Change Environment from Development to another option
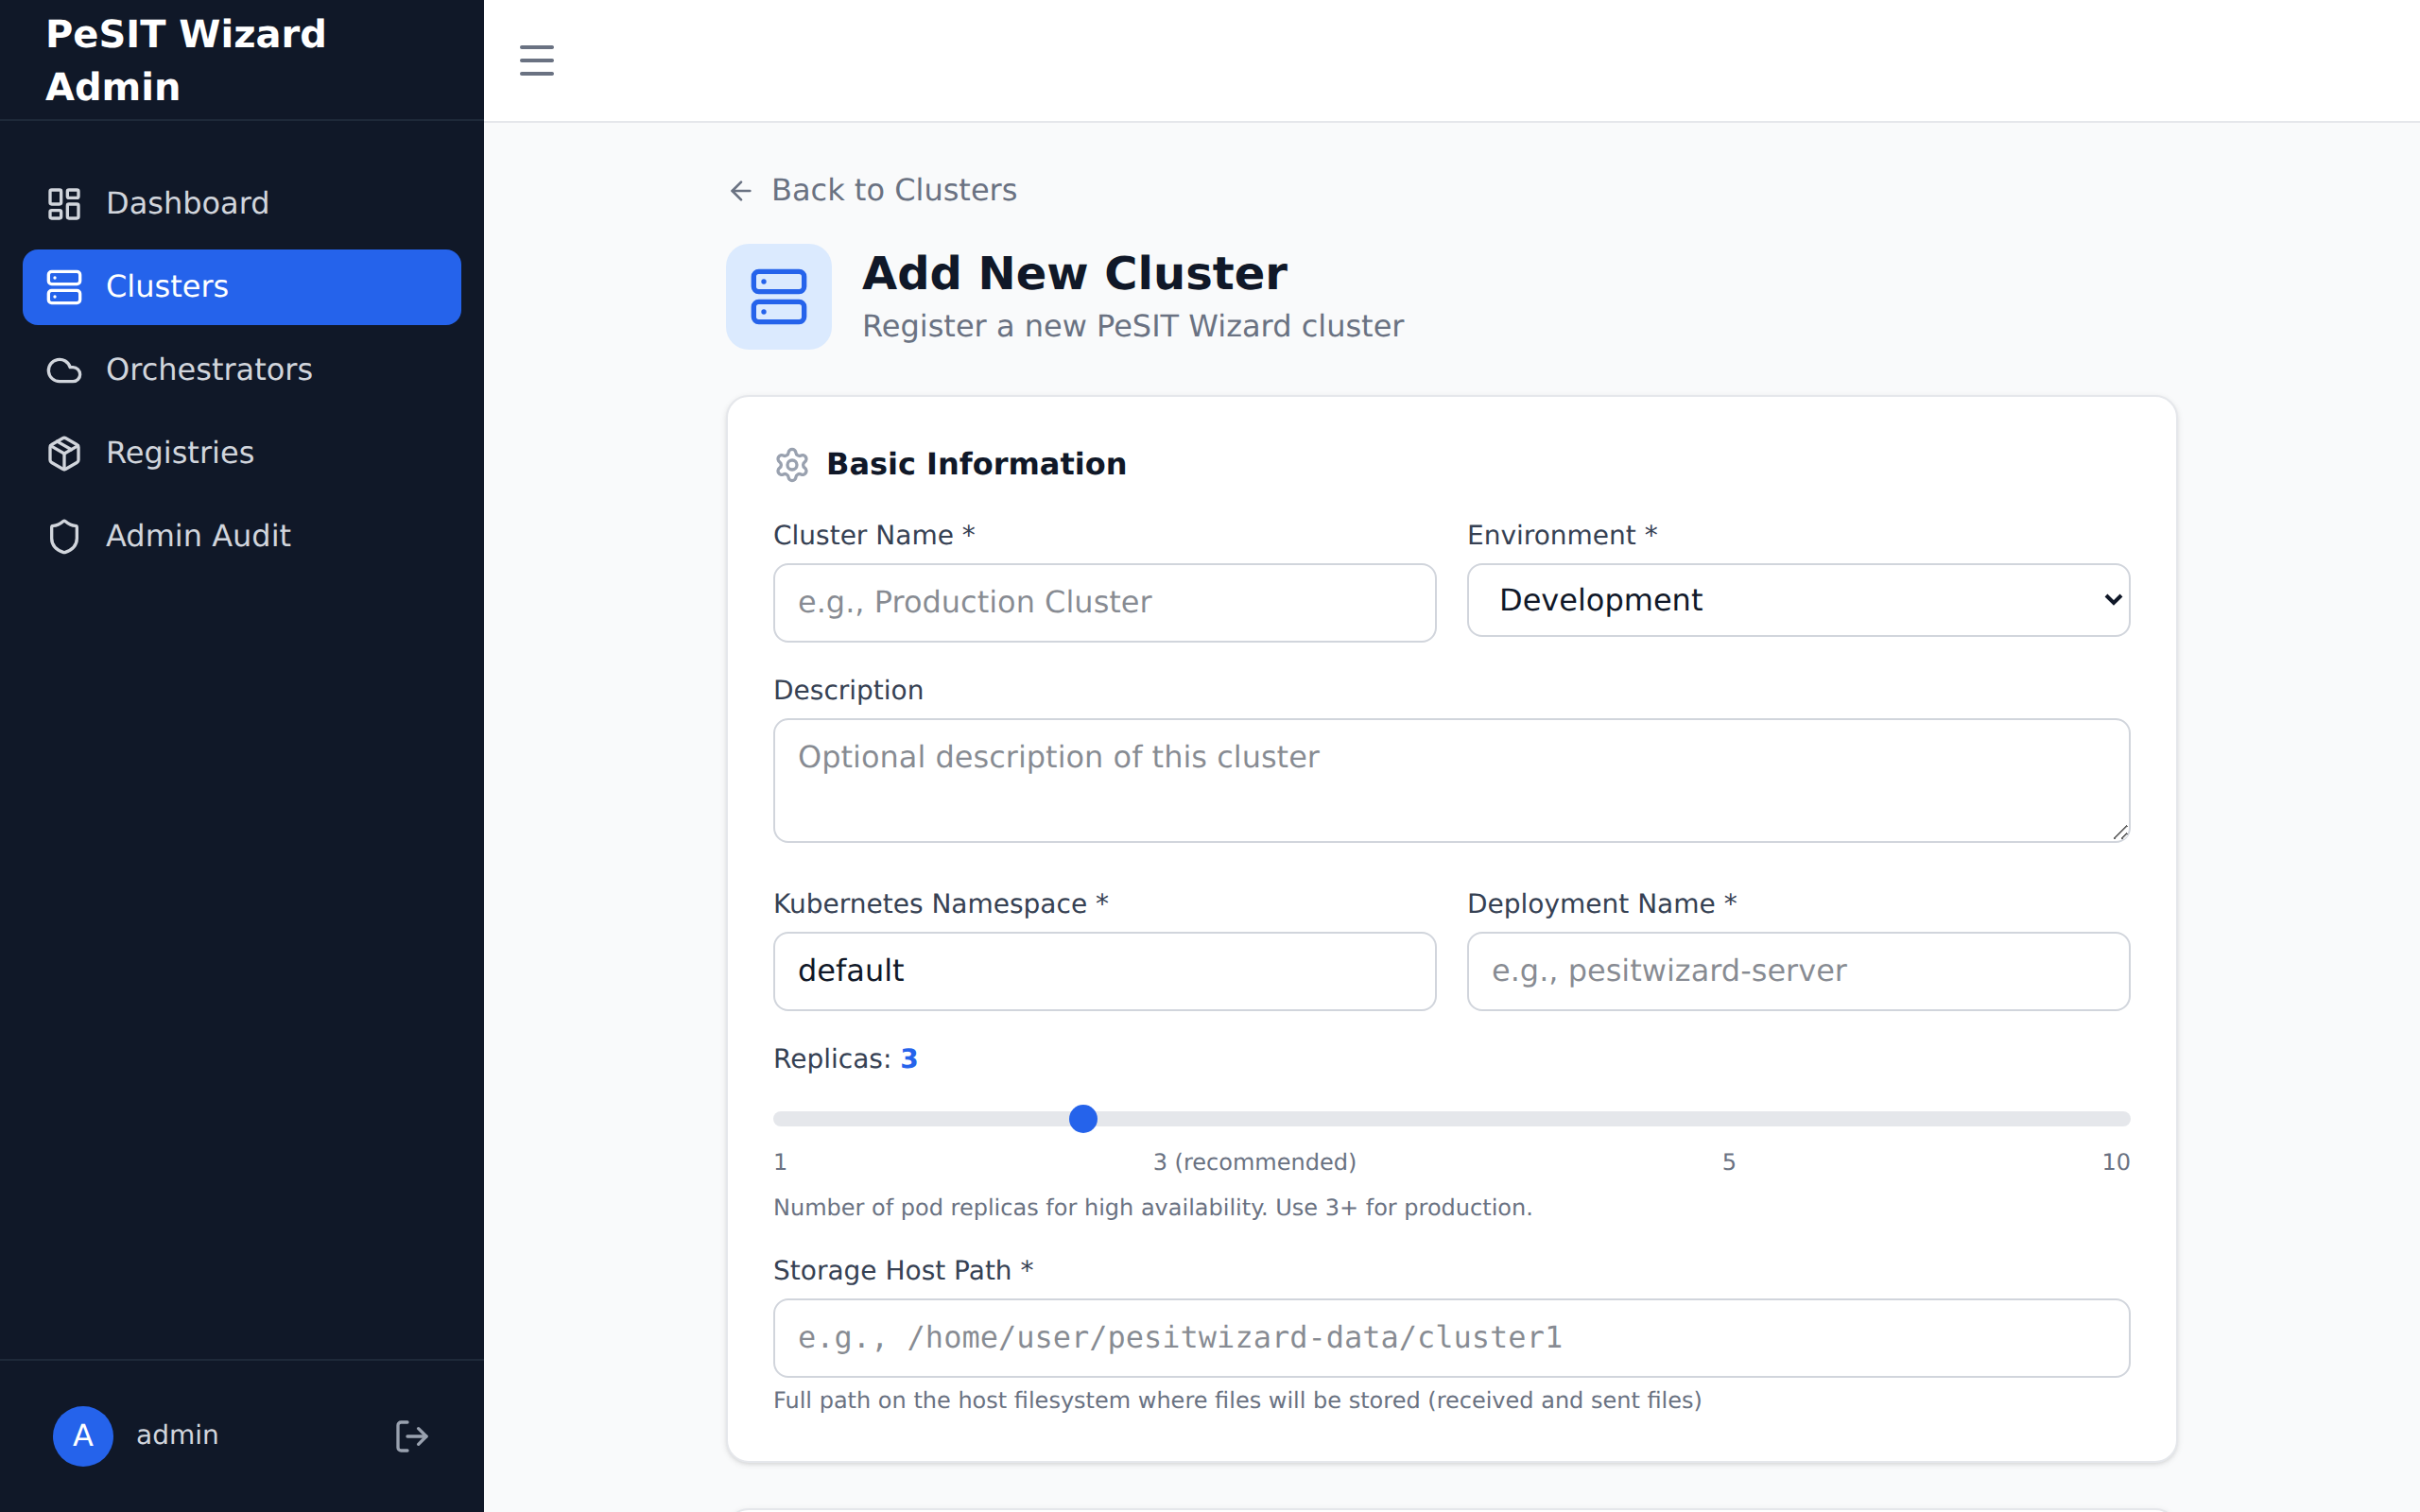This screenshot has height=1512, width=2420. point(1797,600)
